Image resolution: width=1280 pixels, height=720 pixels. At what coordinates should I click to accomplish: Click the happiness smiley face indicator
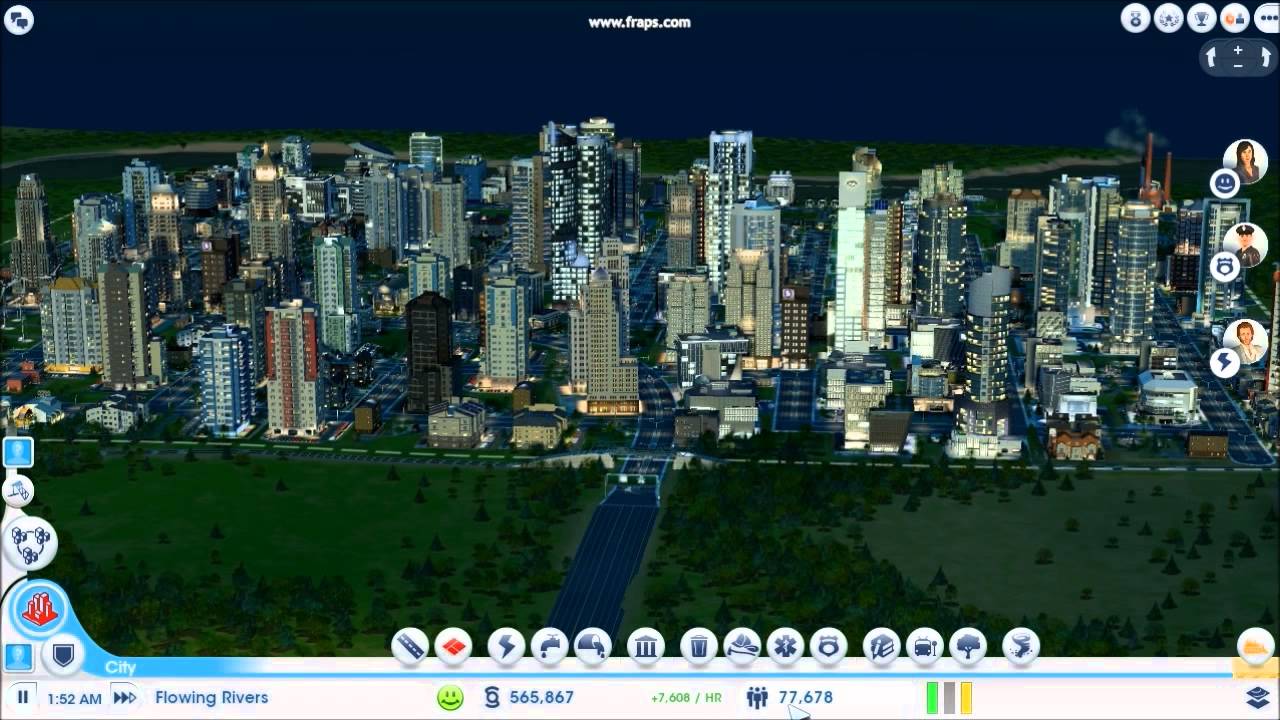click(x=451, y=697)
